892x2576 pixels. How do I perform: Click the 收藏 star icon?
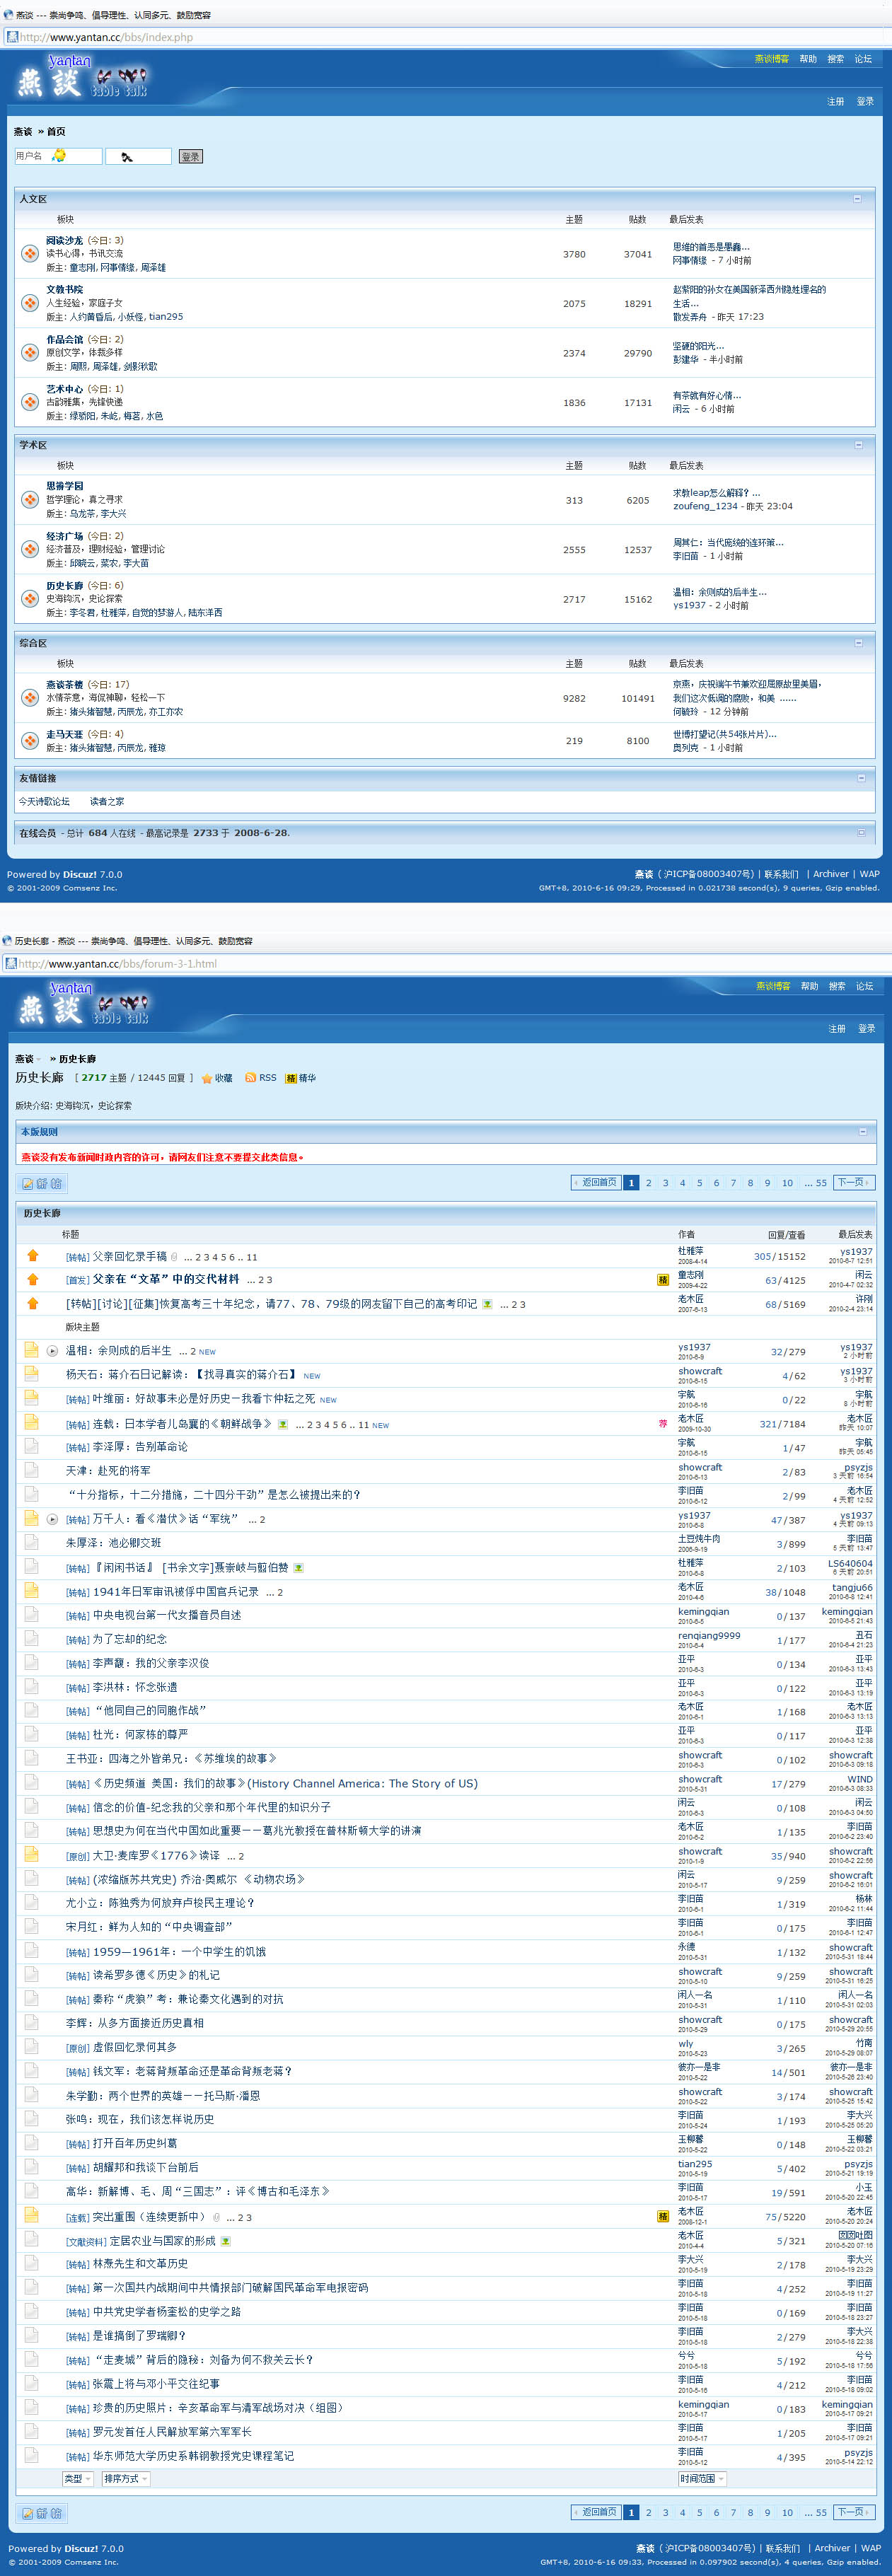coord(207,1078)
